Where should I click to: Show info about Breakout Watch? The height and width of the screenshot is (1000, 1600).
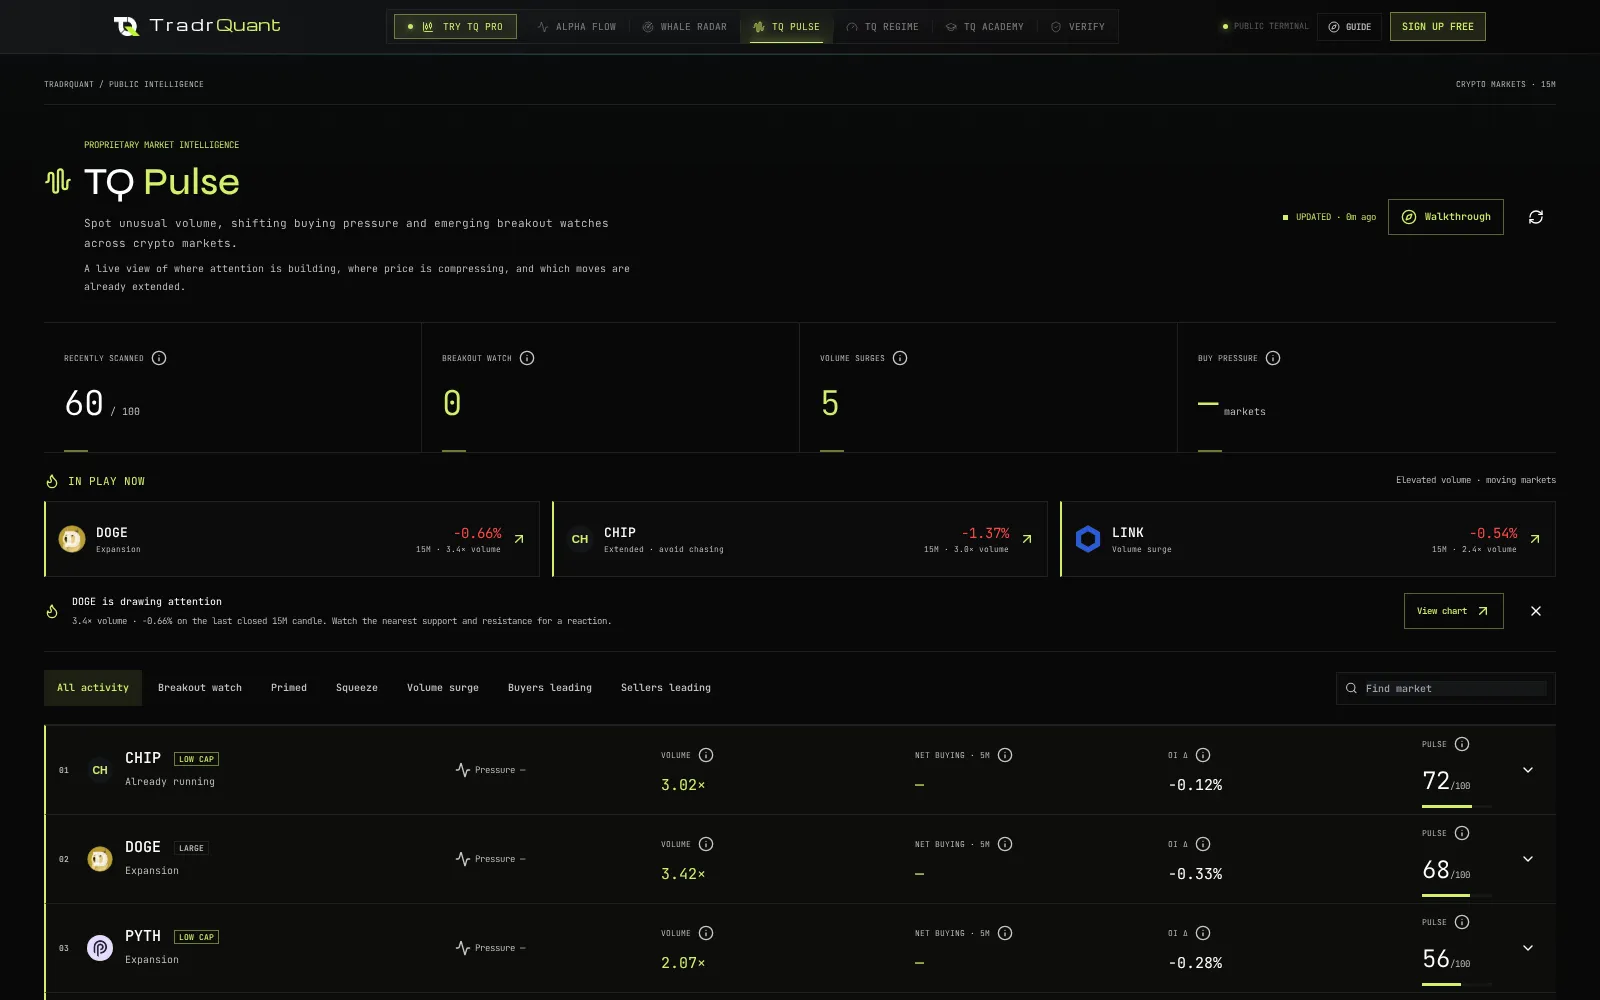pos(527,358)
